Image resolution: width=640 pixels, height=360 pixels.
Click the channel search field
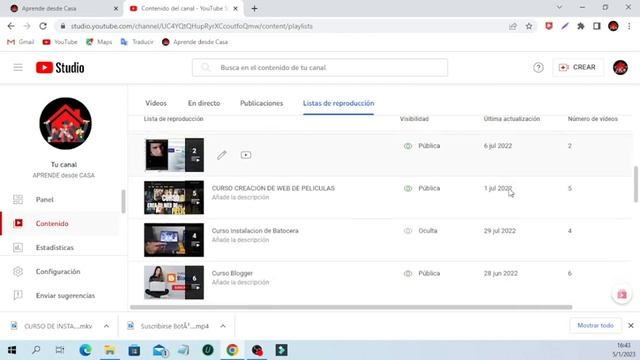pyautogui.click(x=320, y=67)
